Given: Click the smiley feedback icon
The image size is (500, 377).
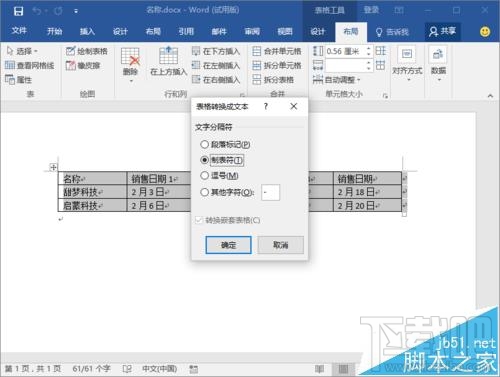Looking at the screenshot, I should pos(485,31).
